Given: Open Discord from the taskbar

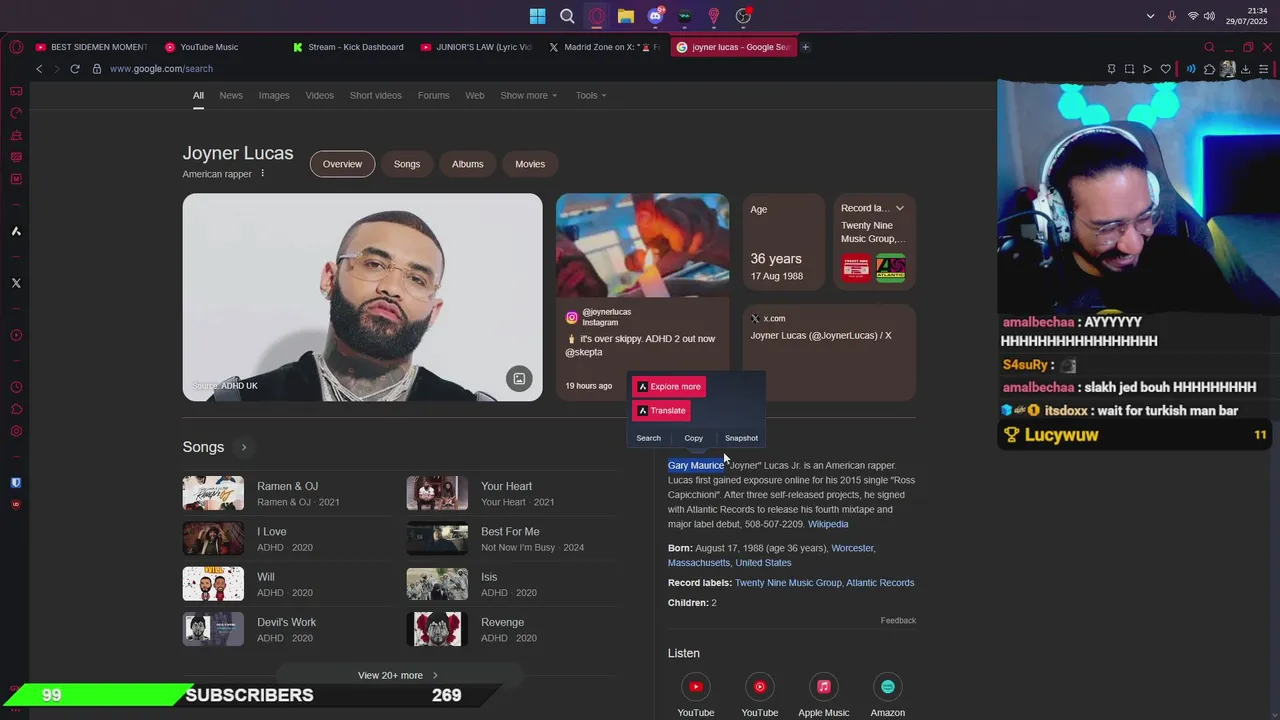Looking at the screenshot, I should coord(656,16).
